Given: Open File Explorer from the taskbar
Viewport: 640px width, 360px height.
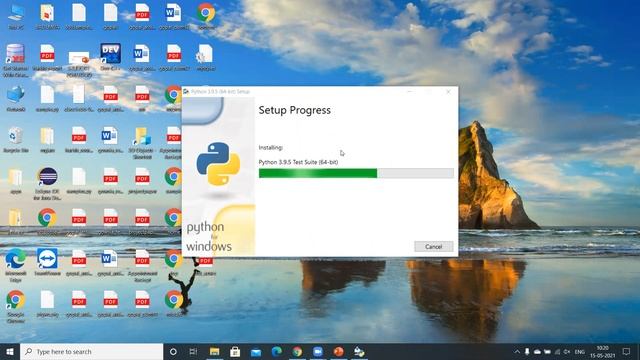Looking at the screenshot, I should 214,351.
